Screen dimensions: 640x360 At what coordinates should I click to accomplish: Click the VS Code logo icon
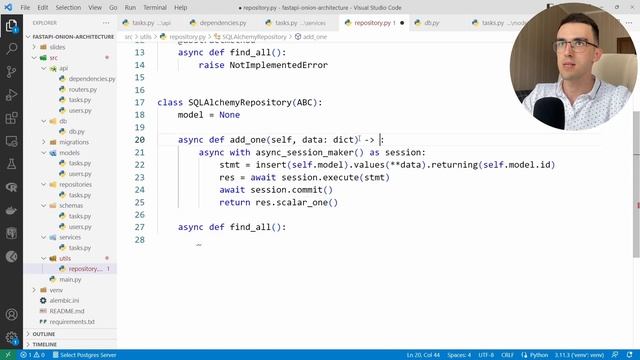click(x=8, y=7)
